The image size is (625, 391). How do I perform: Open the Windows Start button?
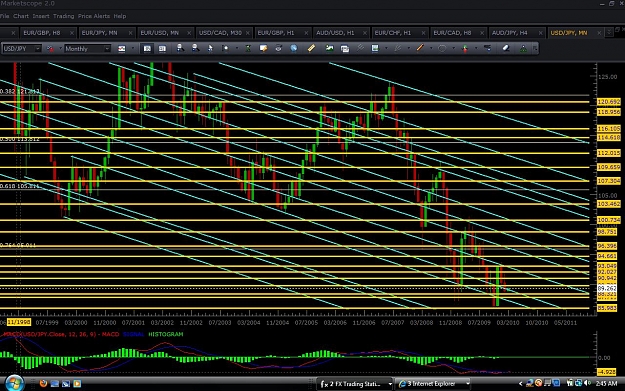pos(14,383)
